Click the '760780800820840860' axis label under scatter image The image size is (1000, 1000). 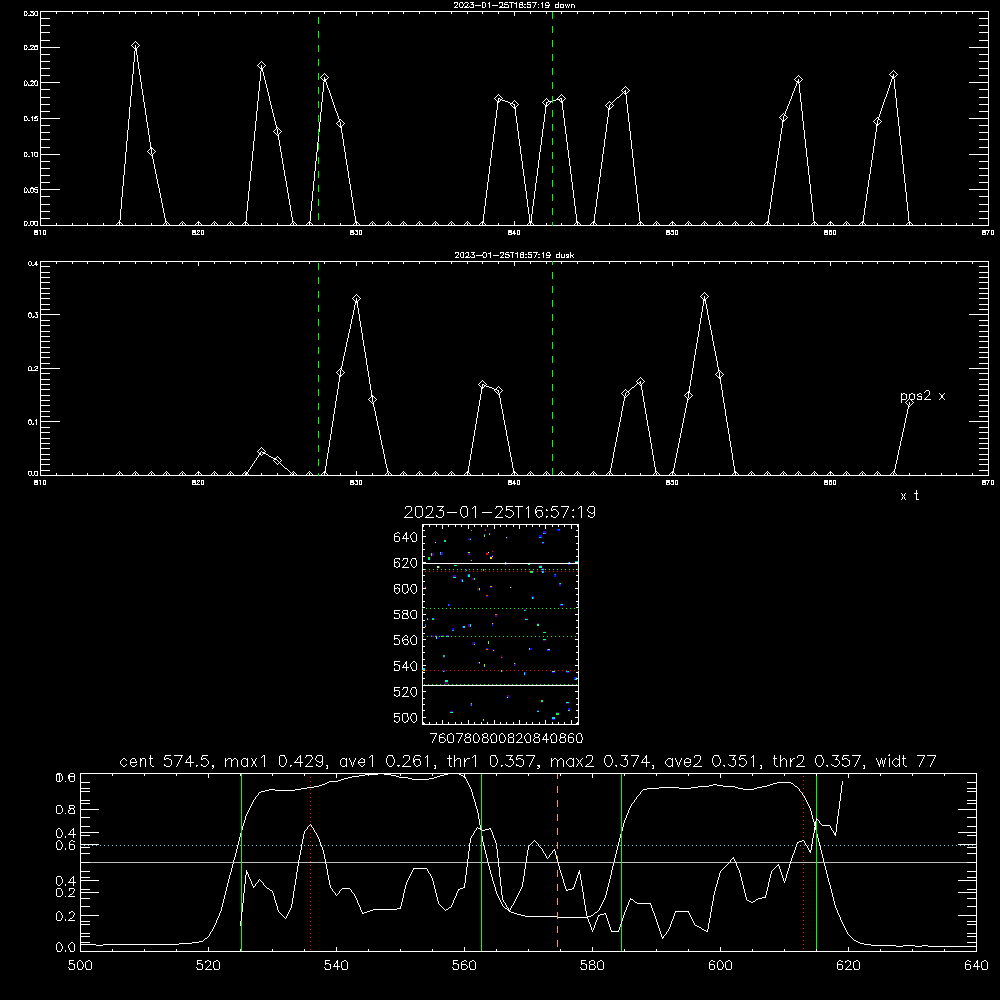(x=506, y=738)
